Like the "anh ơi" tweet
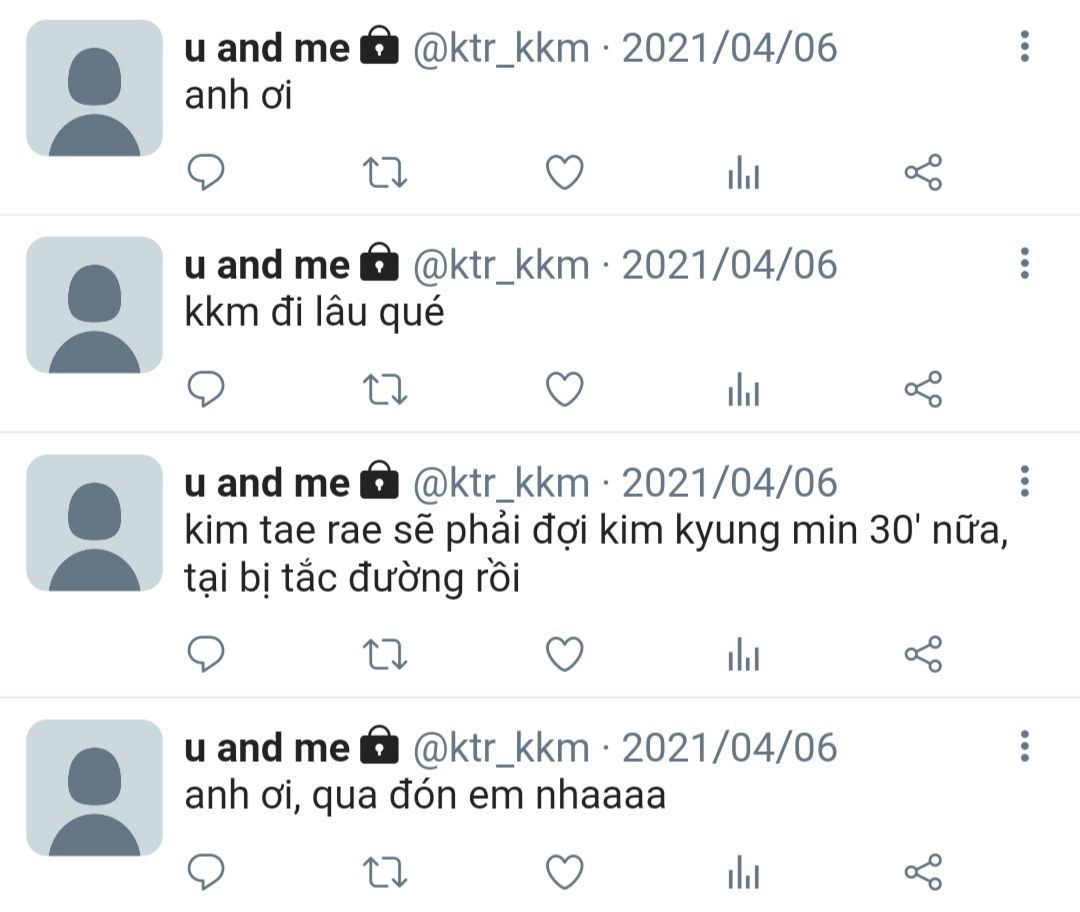The image size is (1080, 912). click(x=565, y=172)
